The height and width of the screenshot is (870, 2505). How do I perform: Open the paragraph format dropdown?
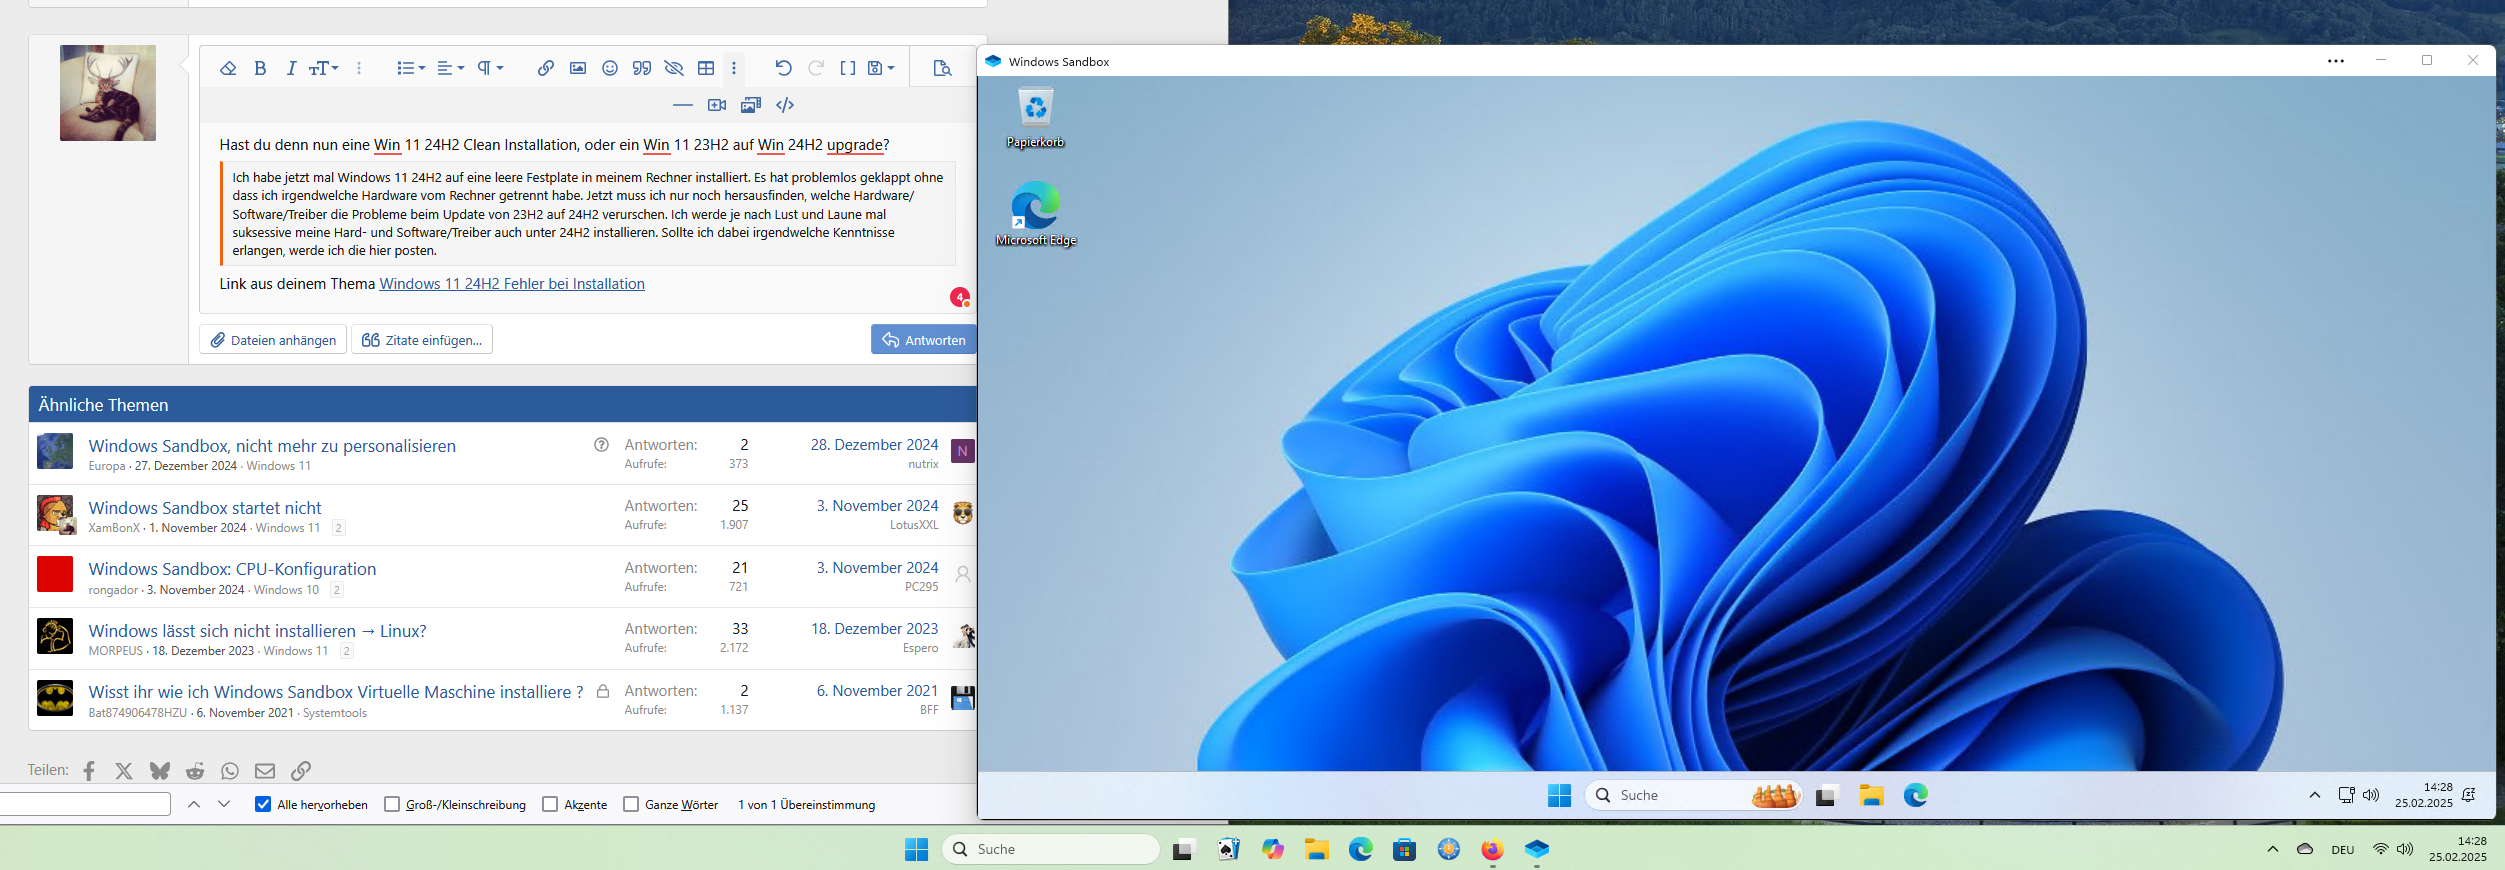tap(490, 68)
